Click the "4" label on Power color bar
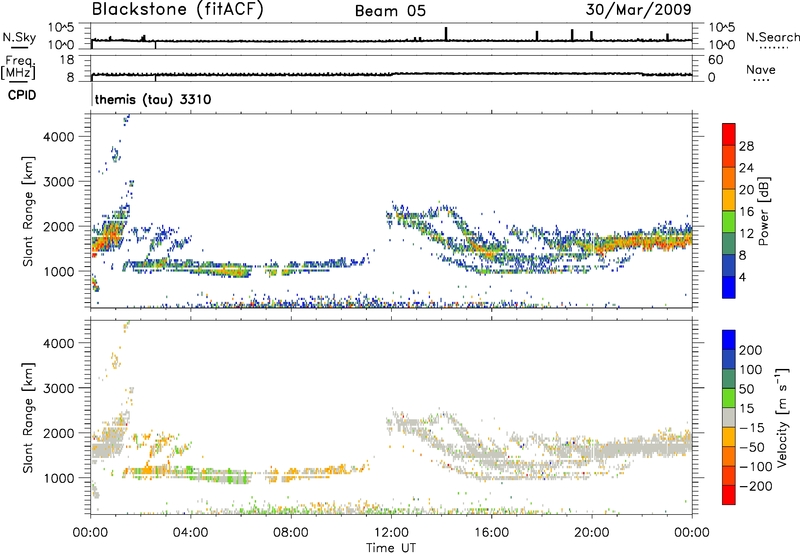Screen dimensions: 800x554 coord(742,277)
